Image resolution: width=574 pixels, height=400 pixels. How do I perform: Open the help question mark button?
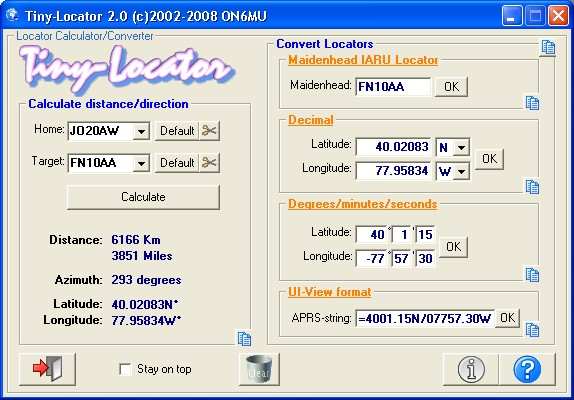click(x=527, y=369)
